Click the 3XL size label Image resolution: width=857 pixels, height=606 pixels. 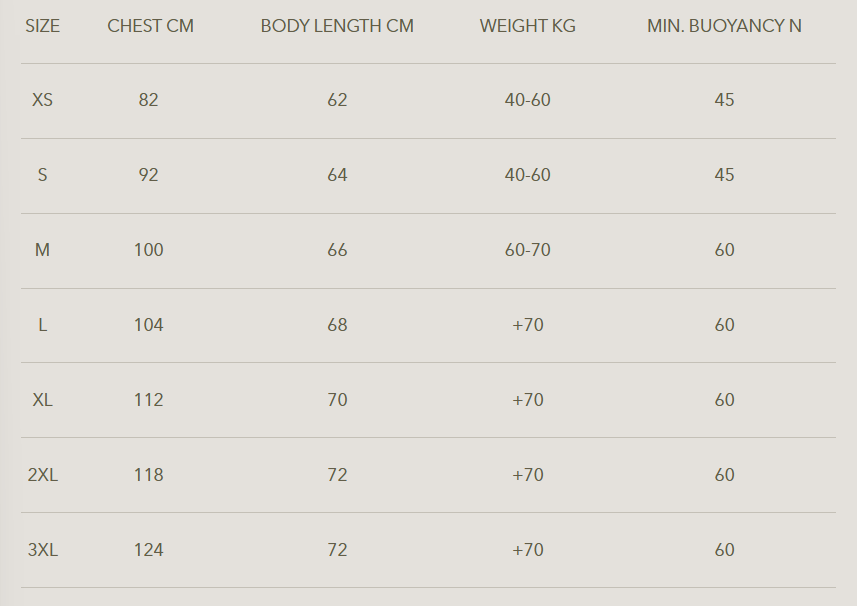point(42,550)
